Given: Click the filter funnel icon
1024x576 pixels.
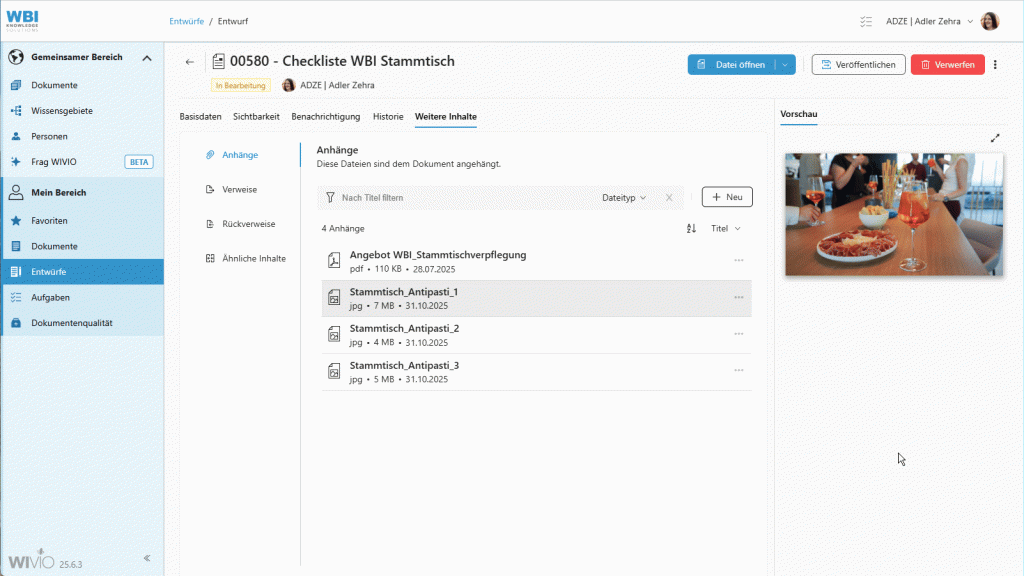Looking at the screenshot, I should [x=330, y=196].
